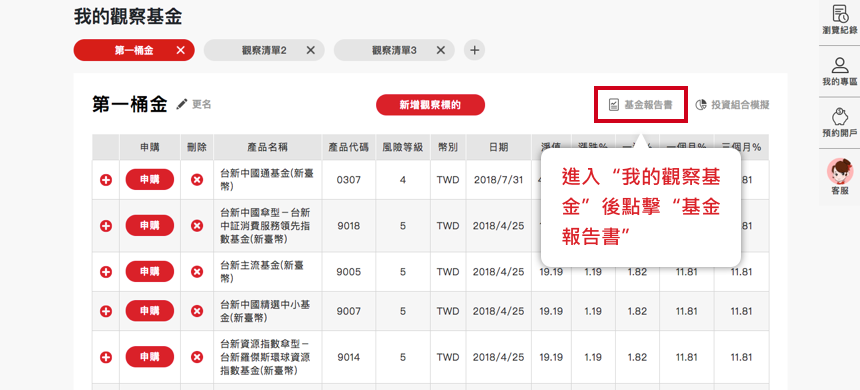Viewport: 860px width, 390px height.
Task: Open 瀏覽紀錄 browsing history sidebar icon
Action: [839, 20]
